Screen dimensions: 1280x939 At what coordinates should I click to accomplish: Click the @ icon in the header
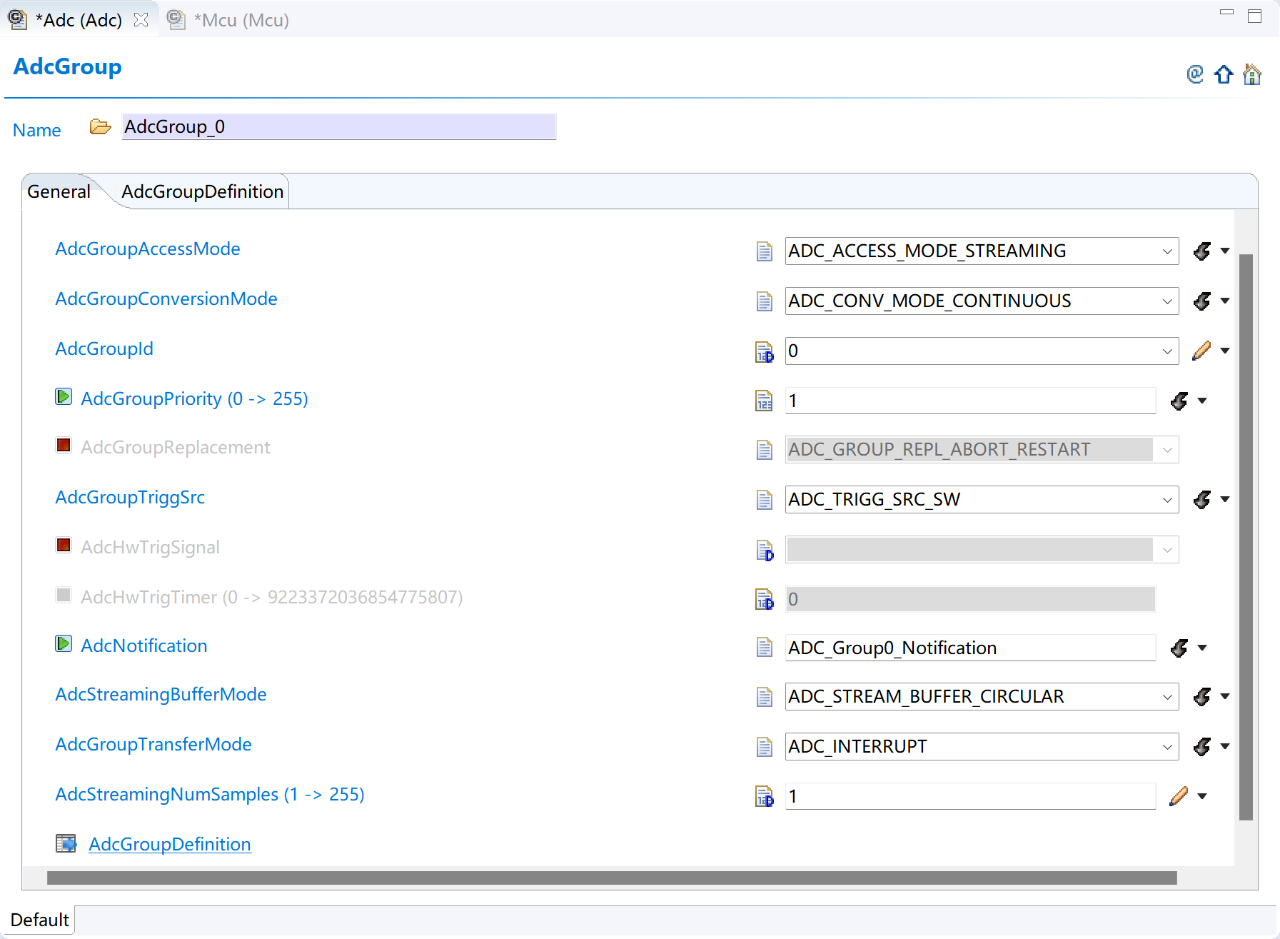click(1195, 74)
